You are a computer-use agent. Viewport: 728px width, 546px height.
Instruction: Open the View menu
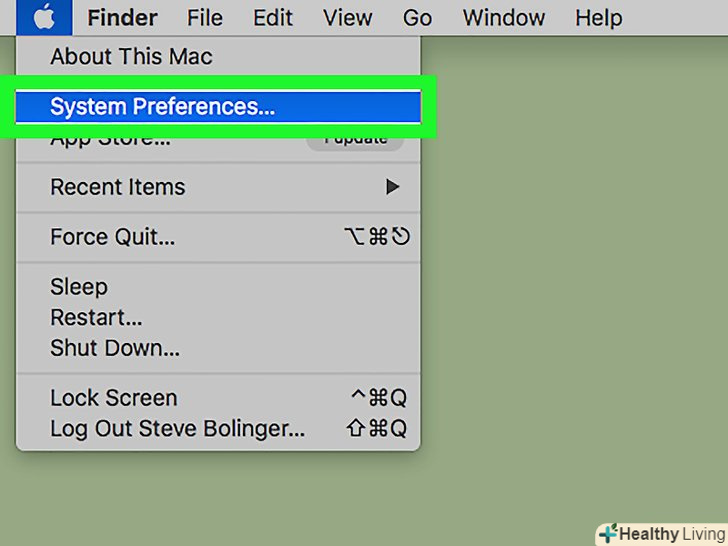(x=348, y=18)
